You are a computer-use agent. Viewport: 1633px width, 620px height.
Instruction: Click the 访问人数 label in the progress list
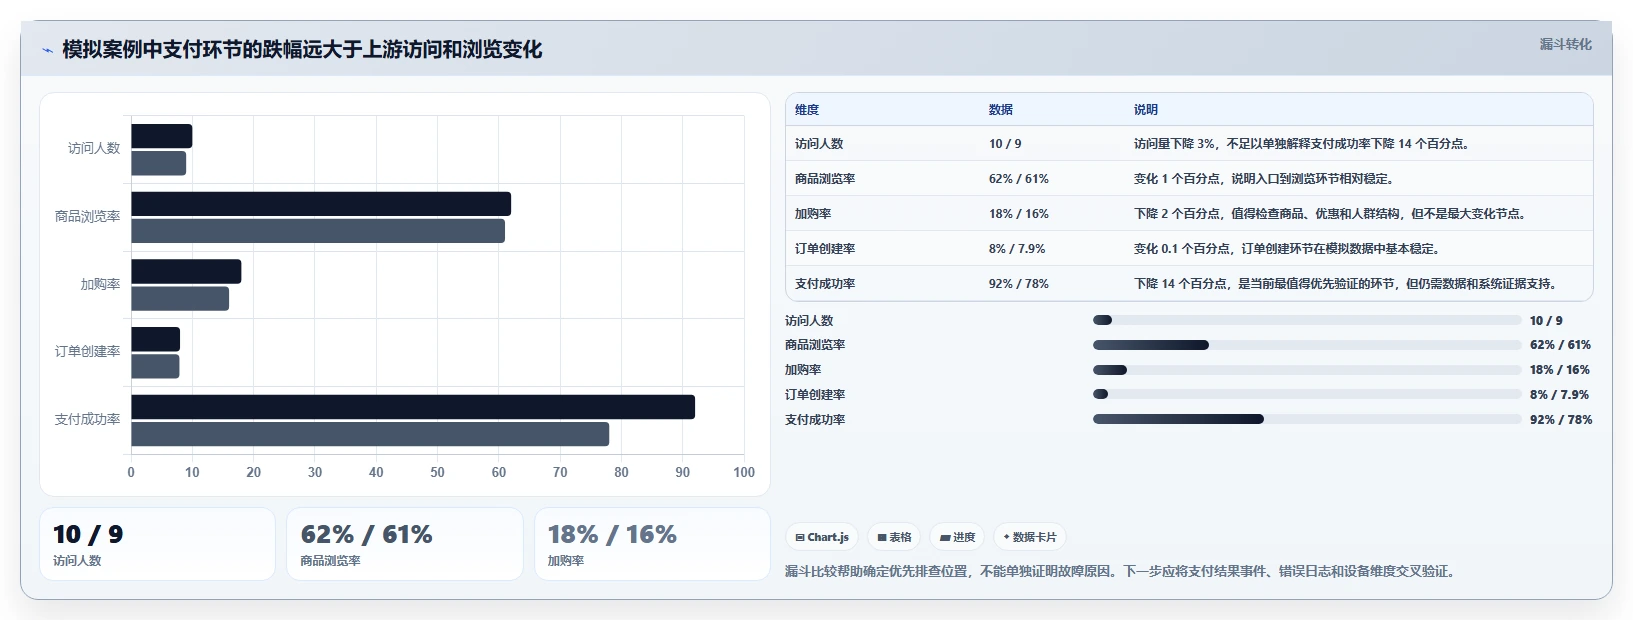click(x=809, y=321)
